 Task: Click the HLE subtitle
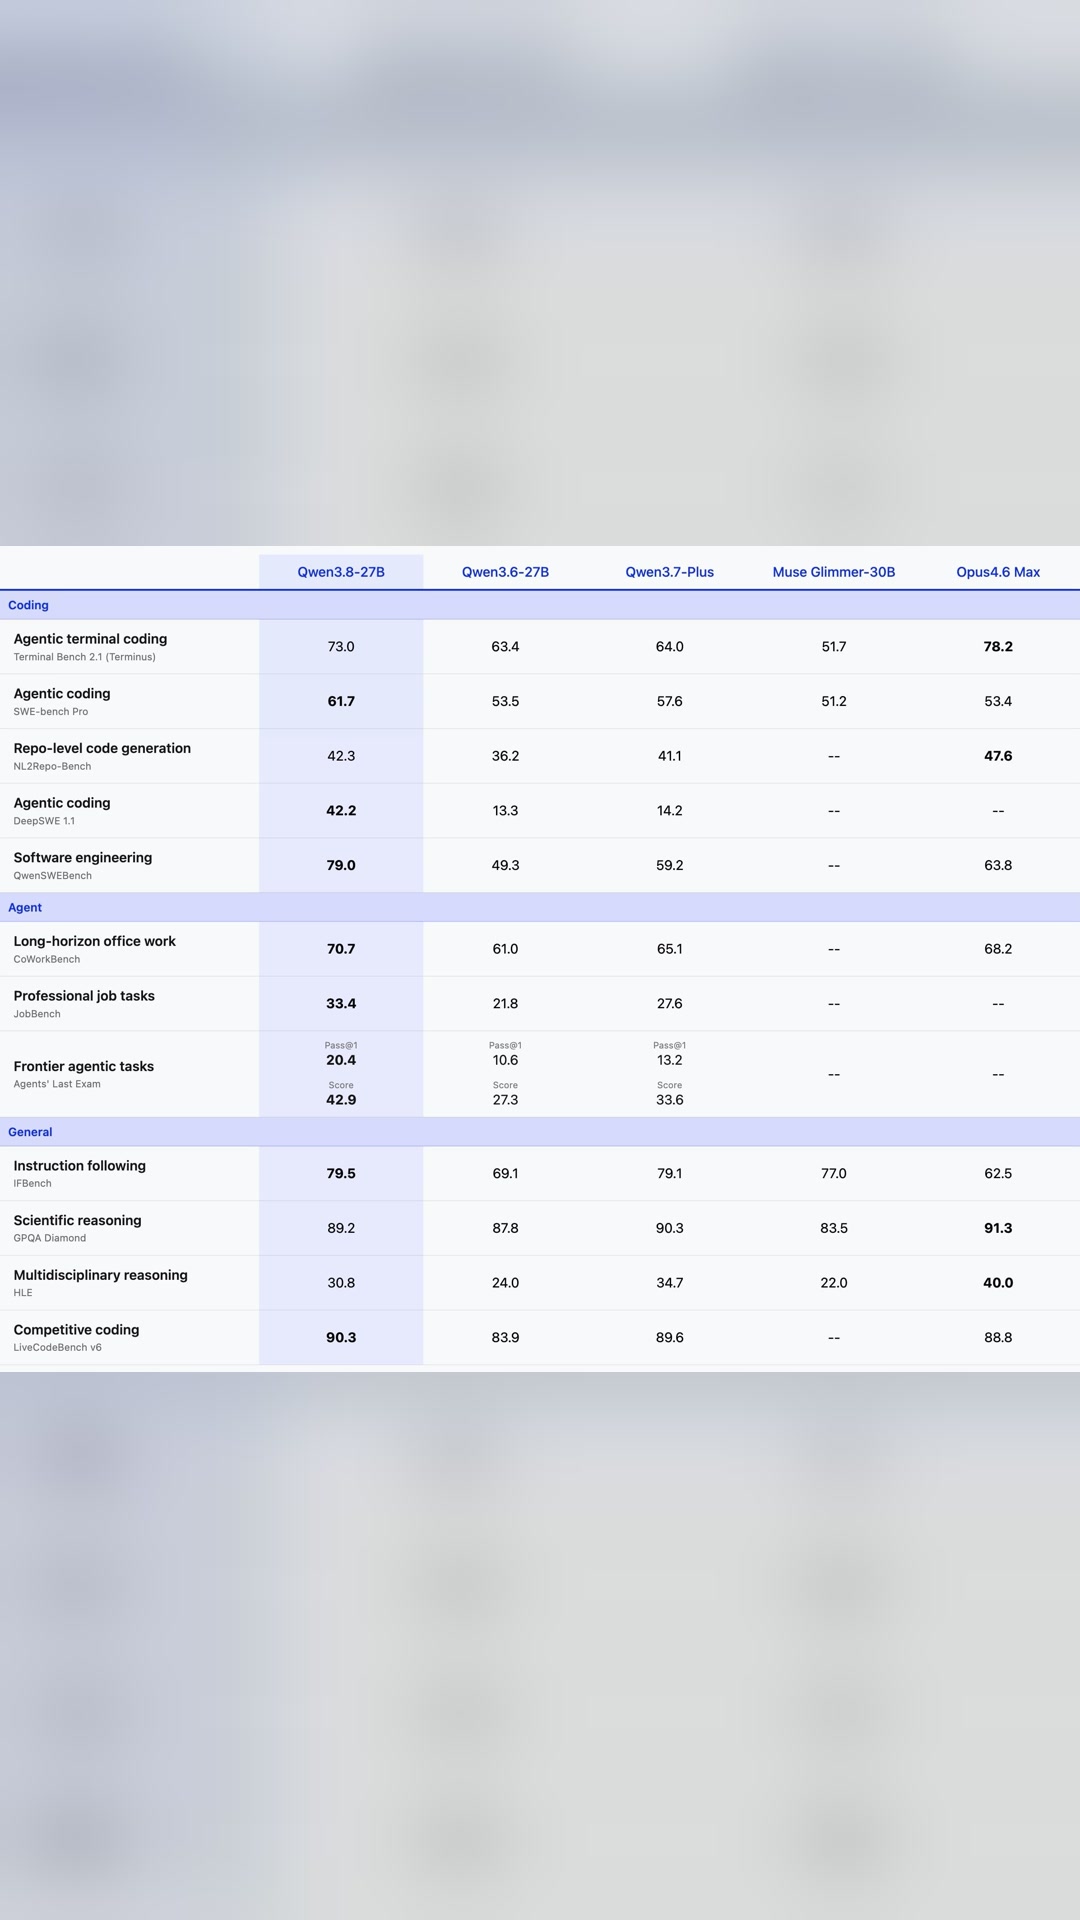pyautogui.click(x=23, y=1293)
